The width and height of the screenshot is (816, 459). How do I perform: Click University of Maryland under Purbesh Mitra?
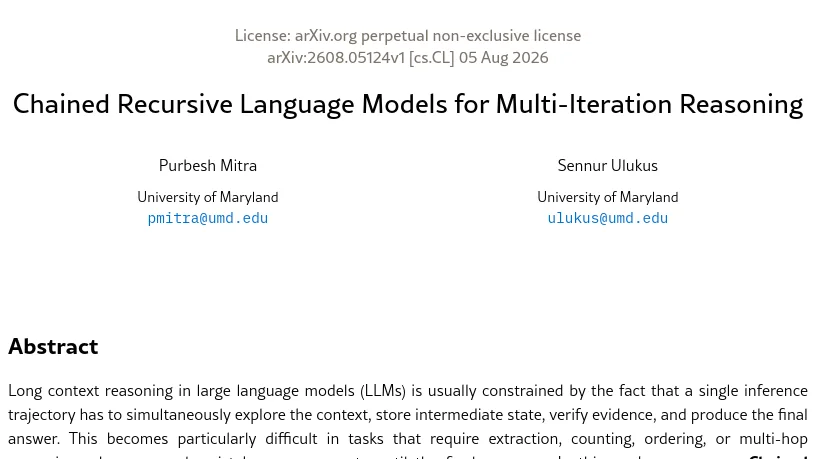click(x=208, y=197)
